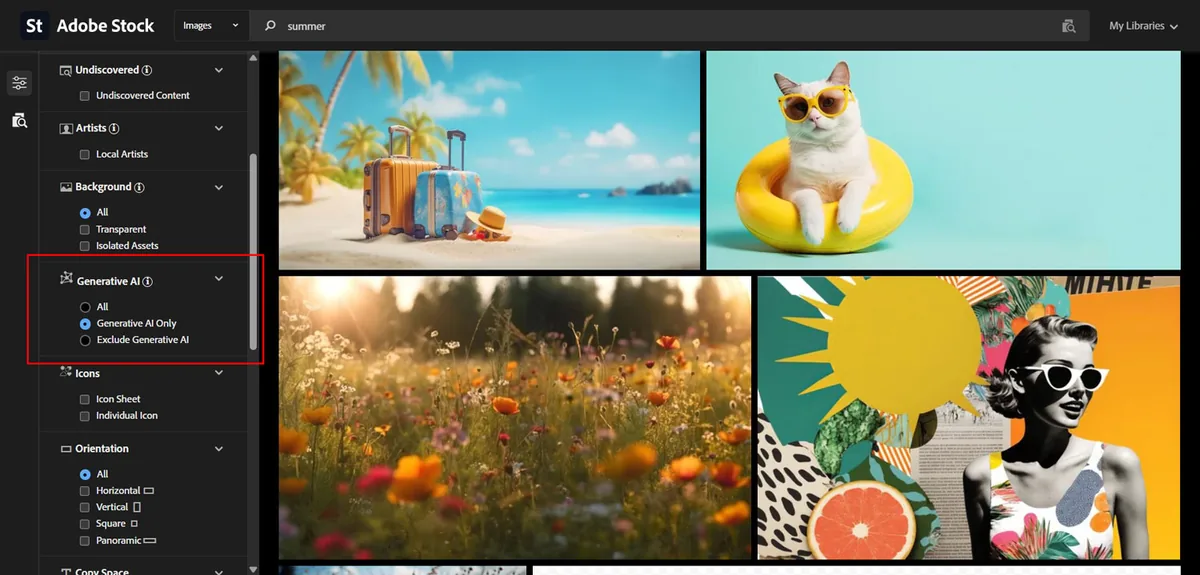
Task: Click the magnifier icon in search bar
Action: (x=270, y=26)
